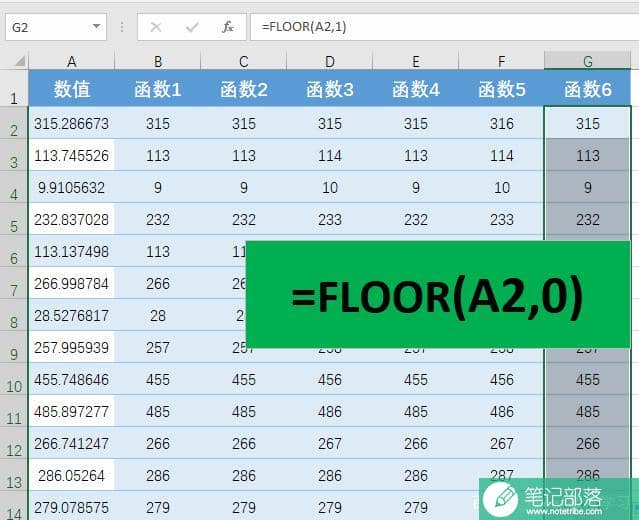
Task: Select row 2 header
Action: tap(14, 123)
